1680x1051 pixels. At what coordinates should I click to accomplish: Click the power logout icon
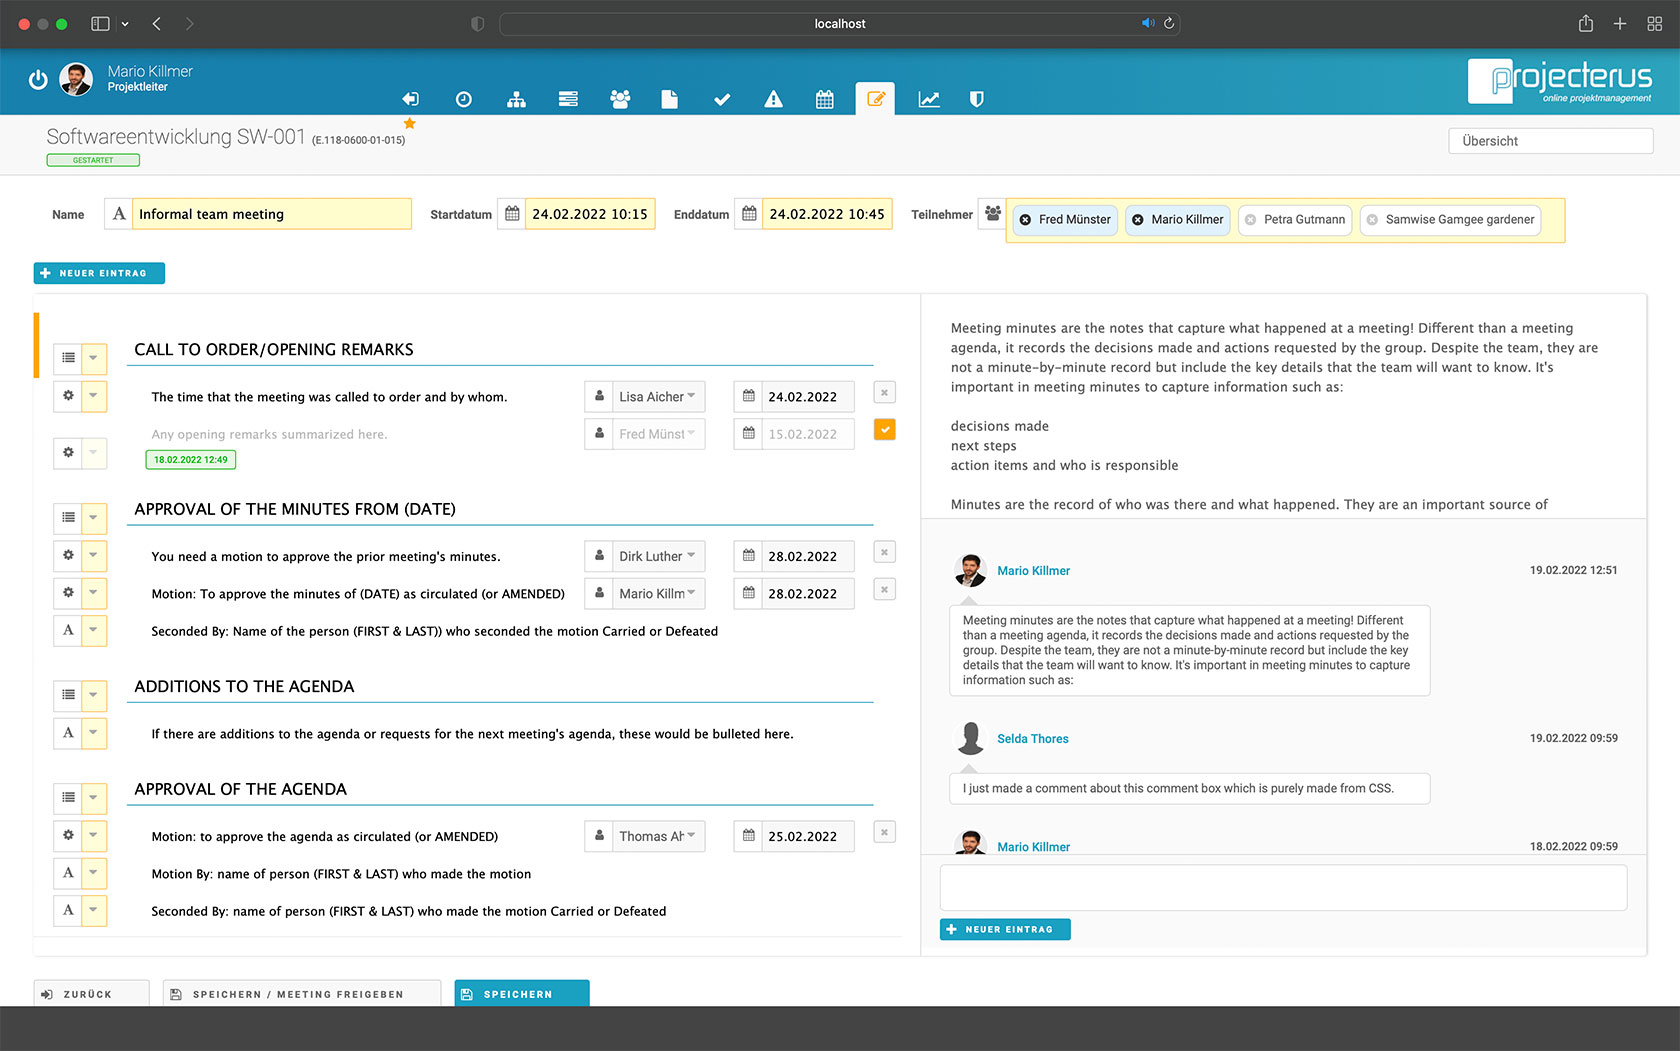(x=38, y=80)
